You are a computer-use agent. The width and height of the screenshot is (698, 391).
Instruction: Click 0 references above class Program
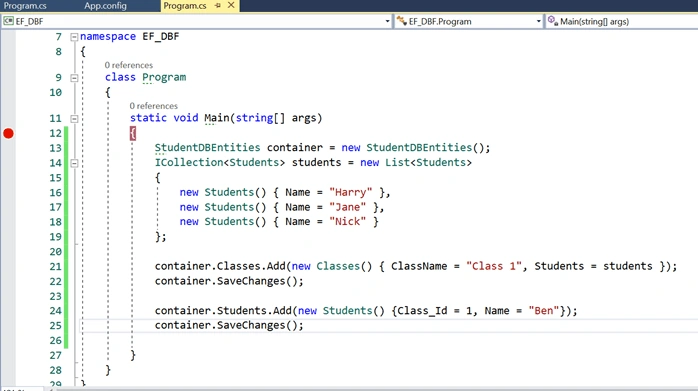(x=129, y=65)
